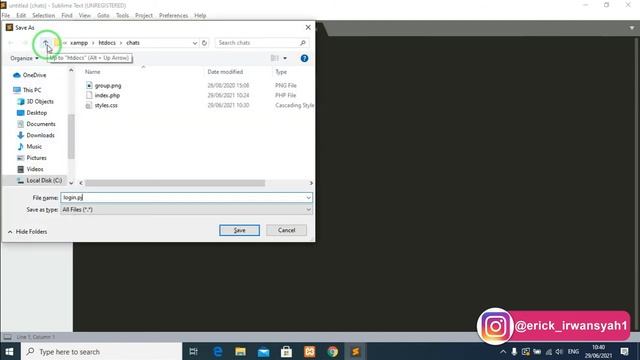Select This PC in navigation pane
640x360 pixels.
point(27,90)
